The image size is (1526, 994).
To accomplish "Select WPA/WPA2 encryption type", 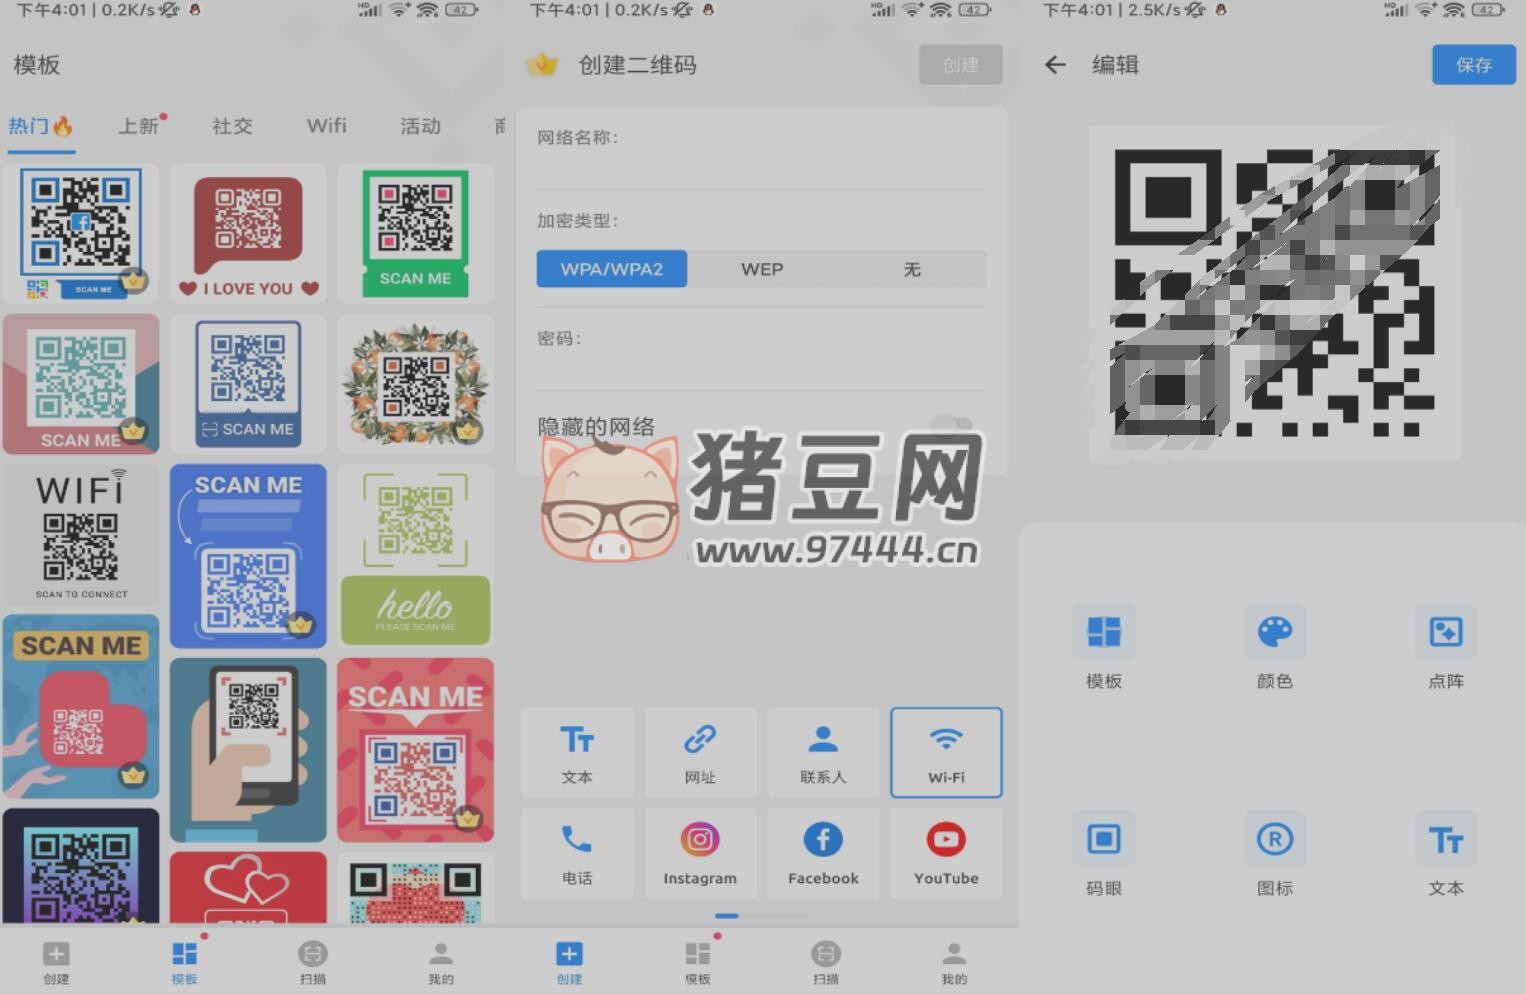I will click(611, 269).
